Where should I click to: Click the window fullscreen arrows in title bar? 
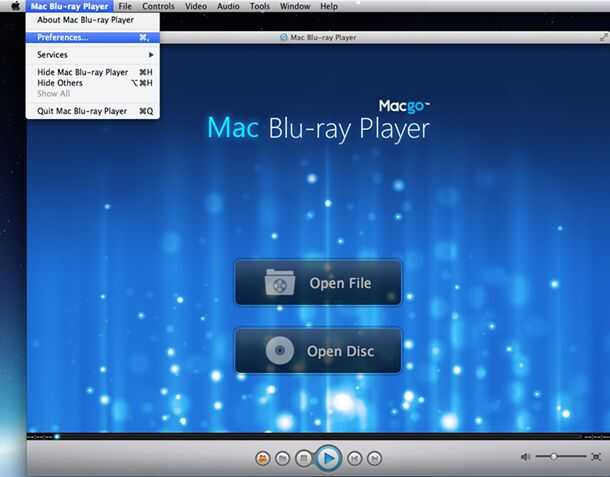point(604,37)
